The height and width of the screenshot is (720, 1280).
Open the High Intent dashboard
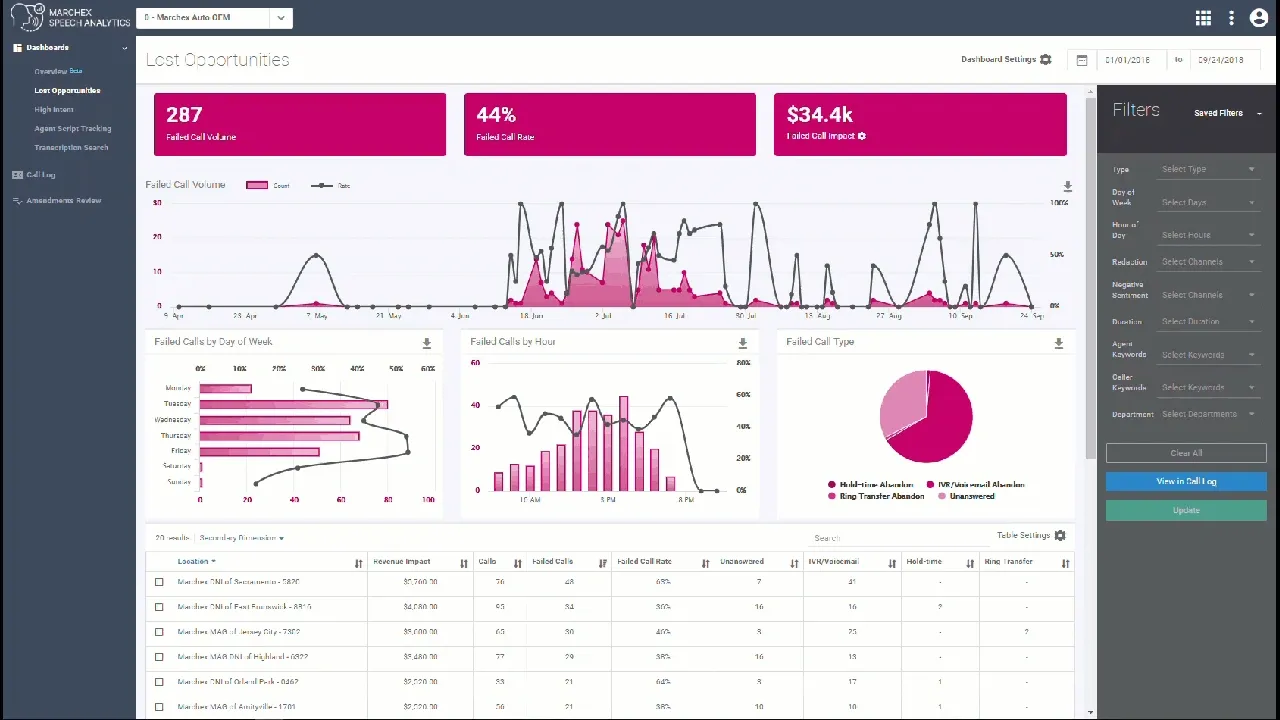tap(54, 110)
